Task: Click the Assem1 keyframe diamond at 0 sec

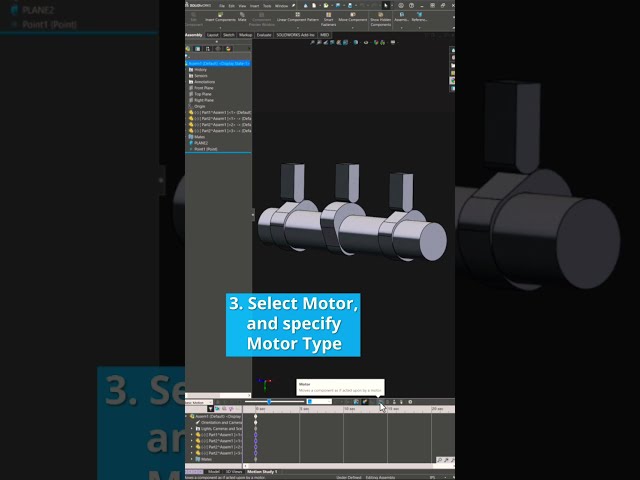Action: coord(256,416)
